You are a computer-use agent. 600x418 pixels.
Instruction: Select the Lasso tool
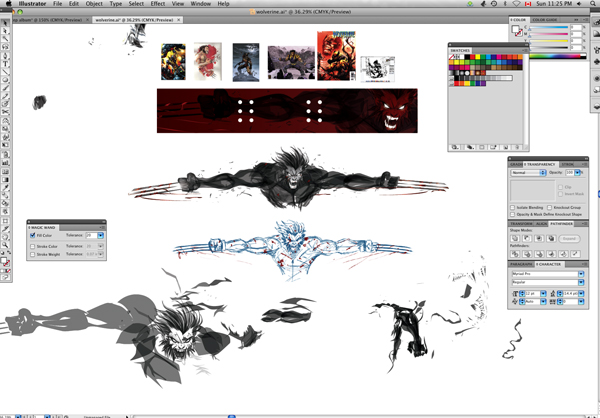click(5, 47)
